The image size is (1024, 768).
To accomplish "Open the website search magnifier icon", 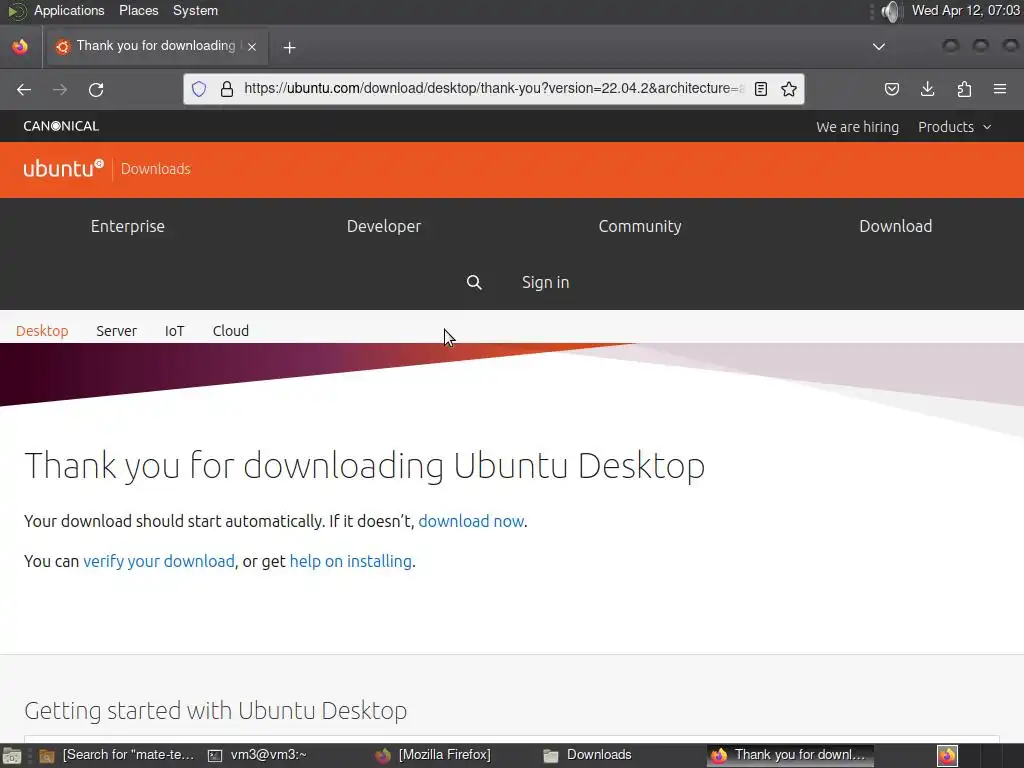I will coord(474,282).
